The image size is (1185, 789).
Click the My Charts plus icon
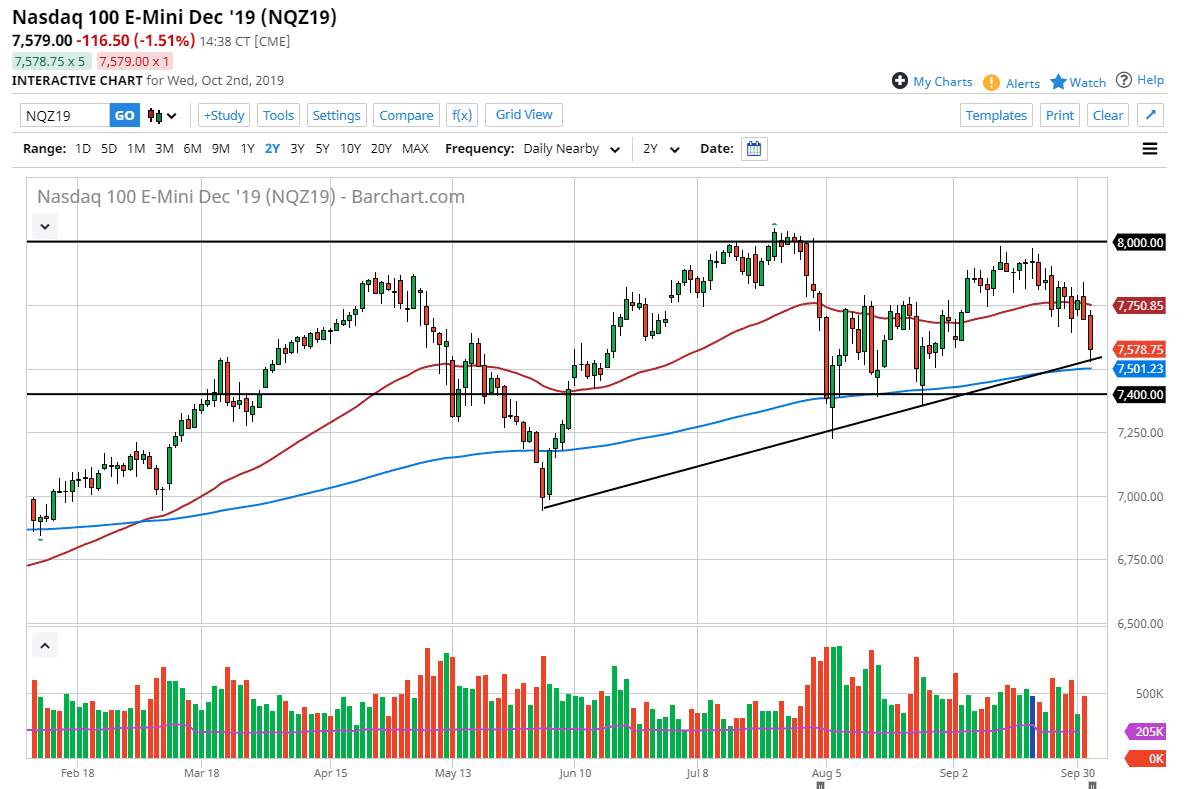pos(901,81)
